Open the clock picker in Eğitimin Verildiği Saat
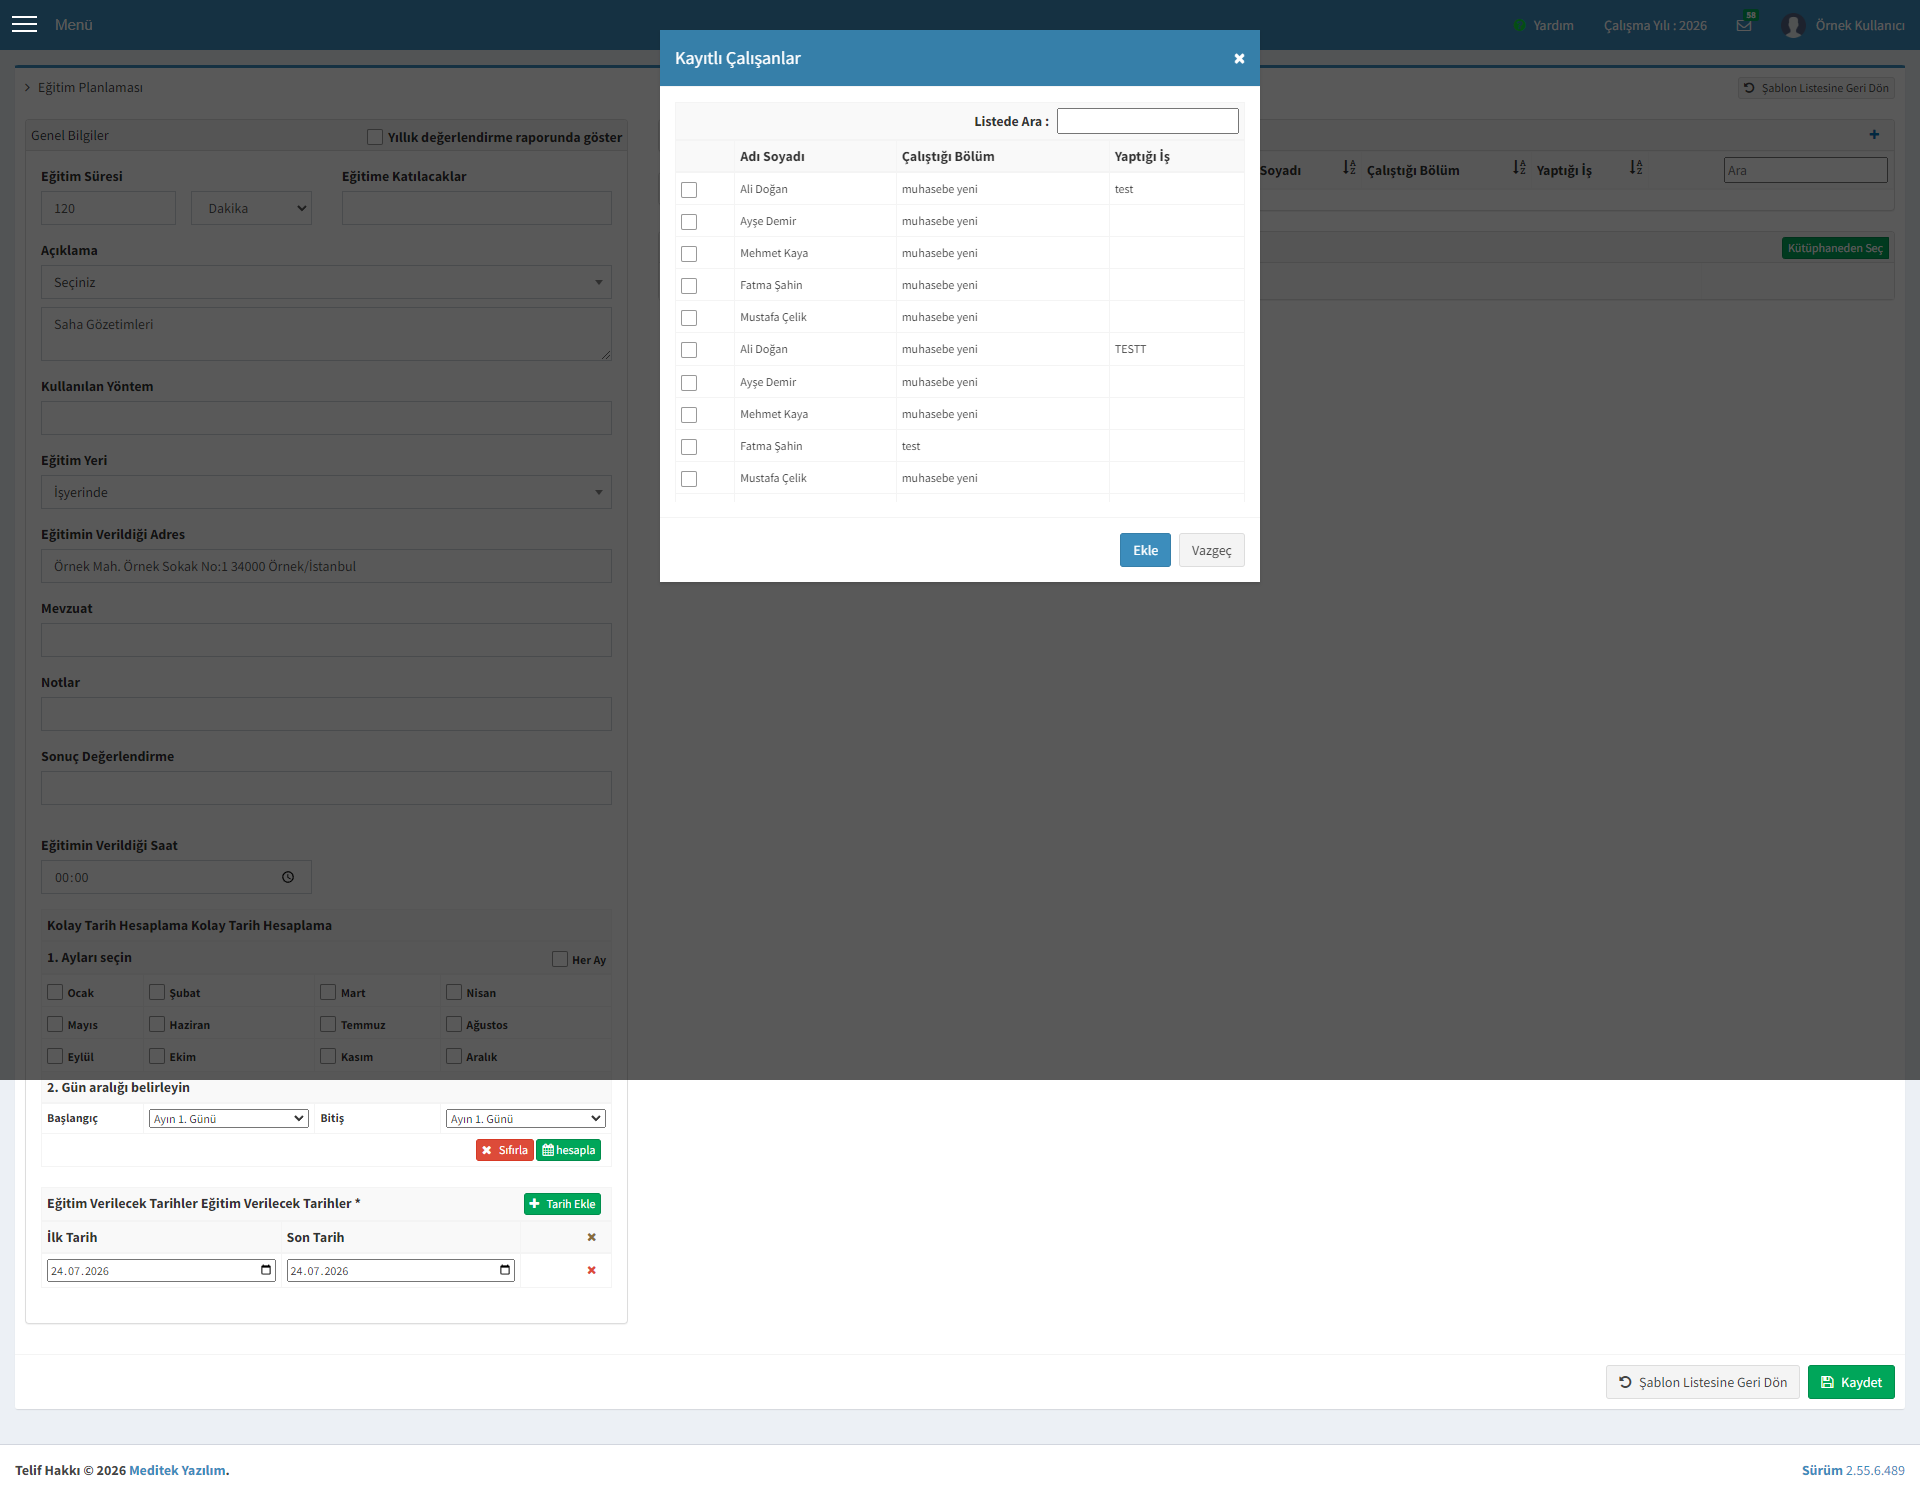 tap(288, 877)
